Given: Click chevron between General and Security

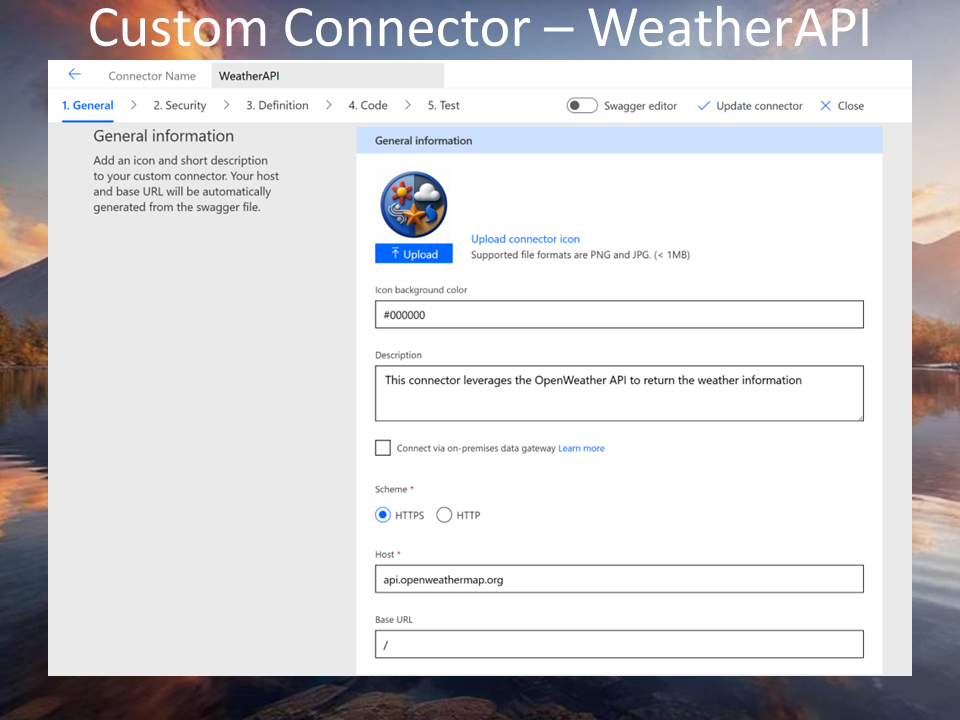Looking at the screenshot, I should pos(133,105).
